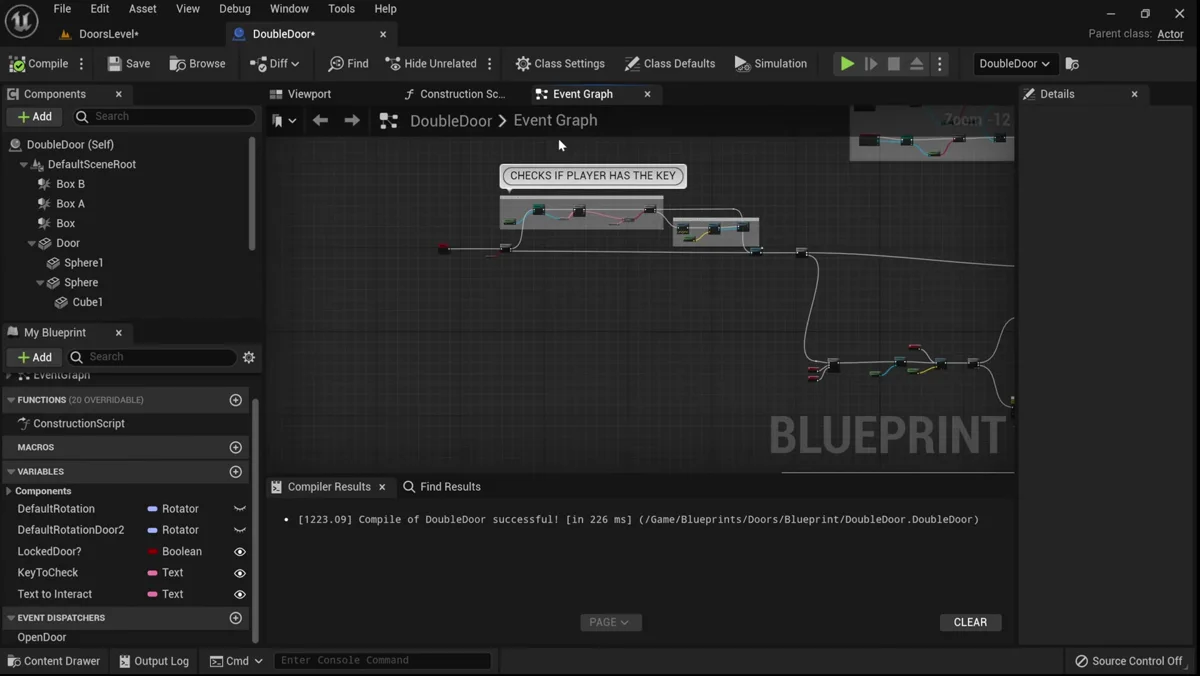The width and height of the screenshot is (1200, 676).
Task: Close the Components panel
Action: click(x=118, y=94)
